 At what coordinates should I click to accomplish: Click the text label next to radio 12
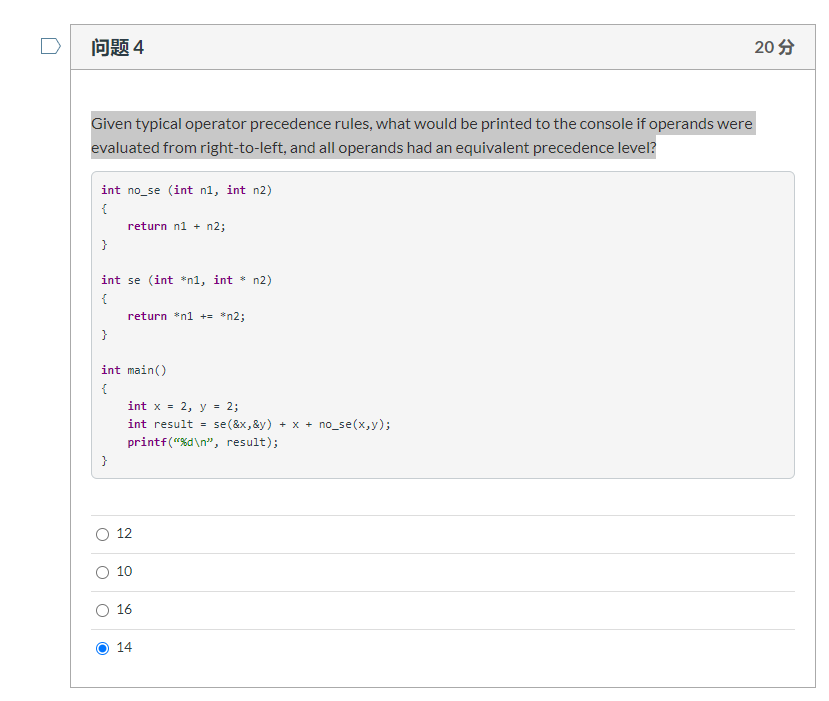(x=124, y=534)
